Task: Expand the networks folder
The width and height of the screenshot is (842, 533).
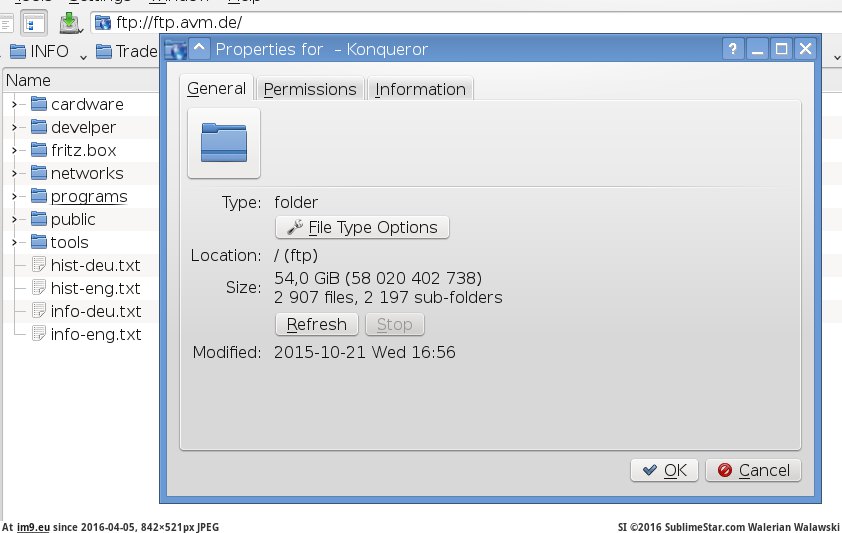Action: (14, 173)
